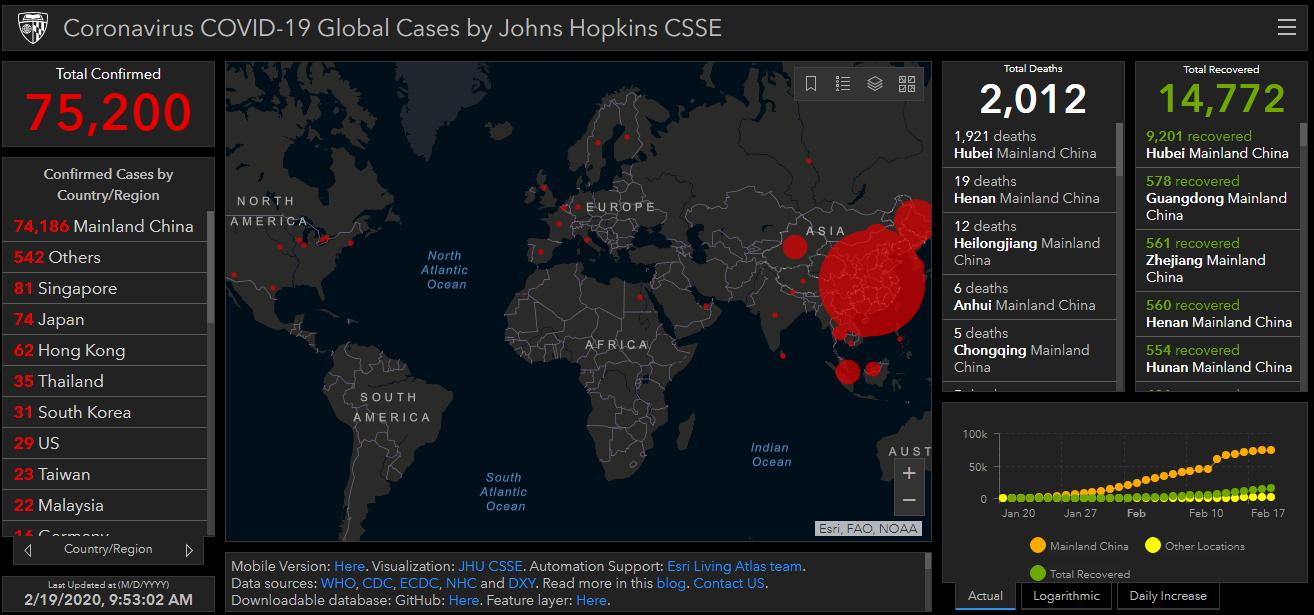This screenshot has height=615, width=1314.
Task: Open the Mobile Version 'Here' link
Action: tap(349, 566)
